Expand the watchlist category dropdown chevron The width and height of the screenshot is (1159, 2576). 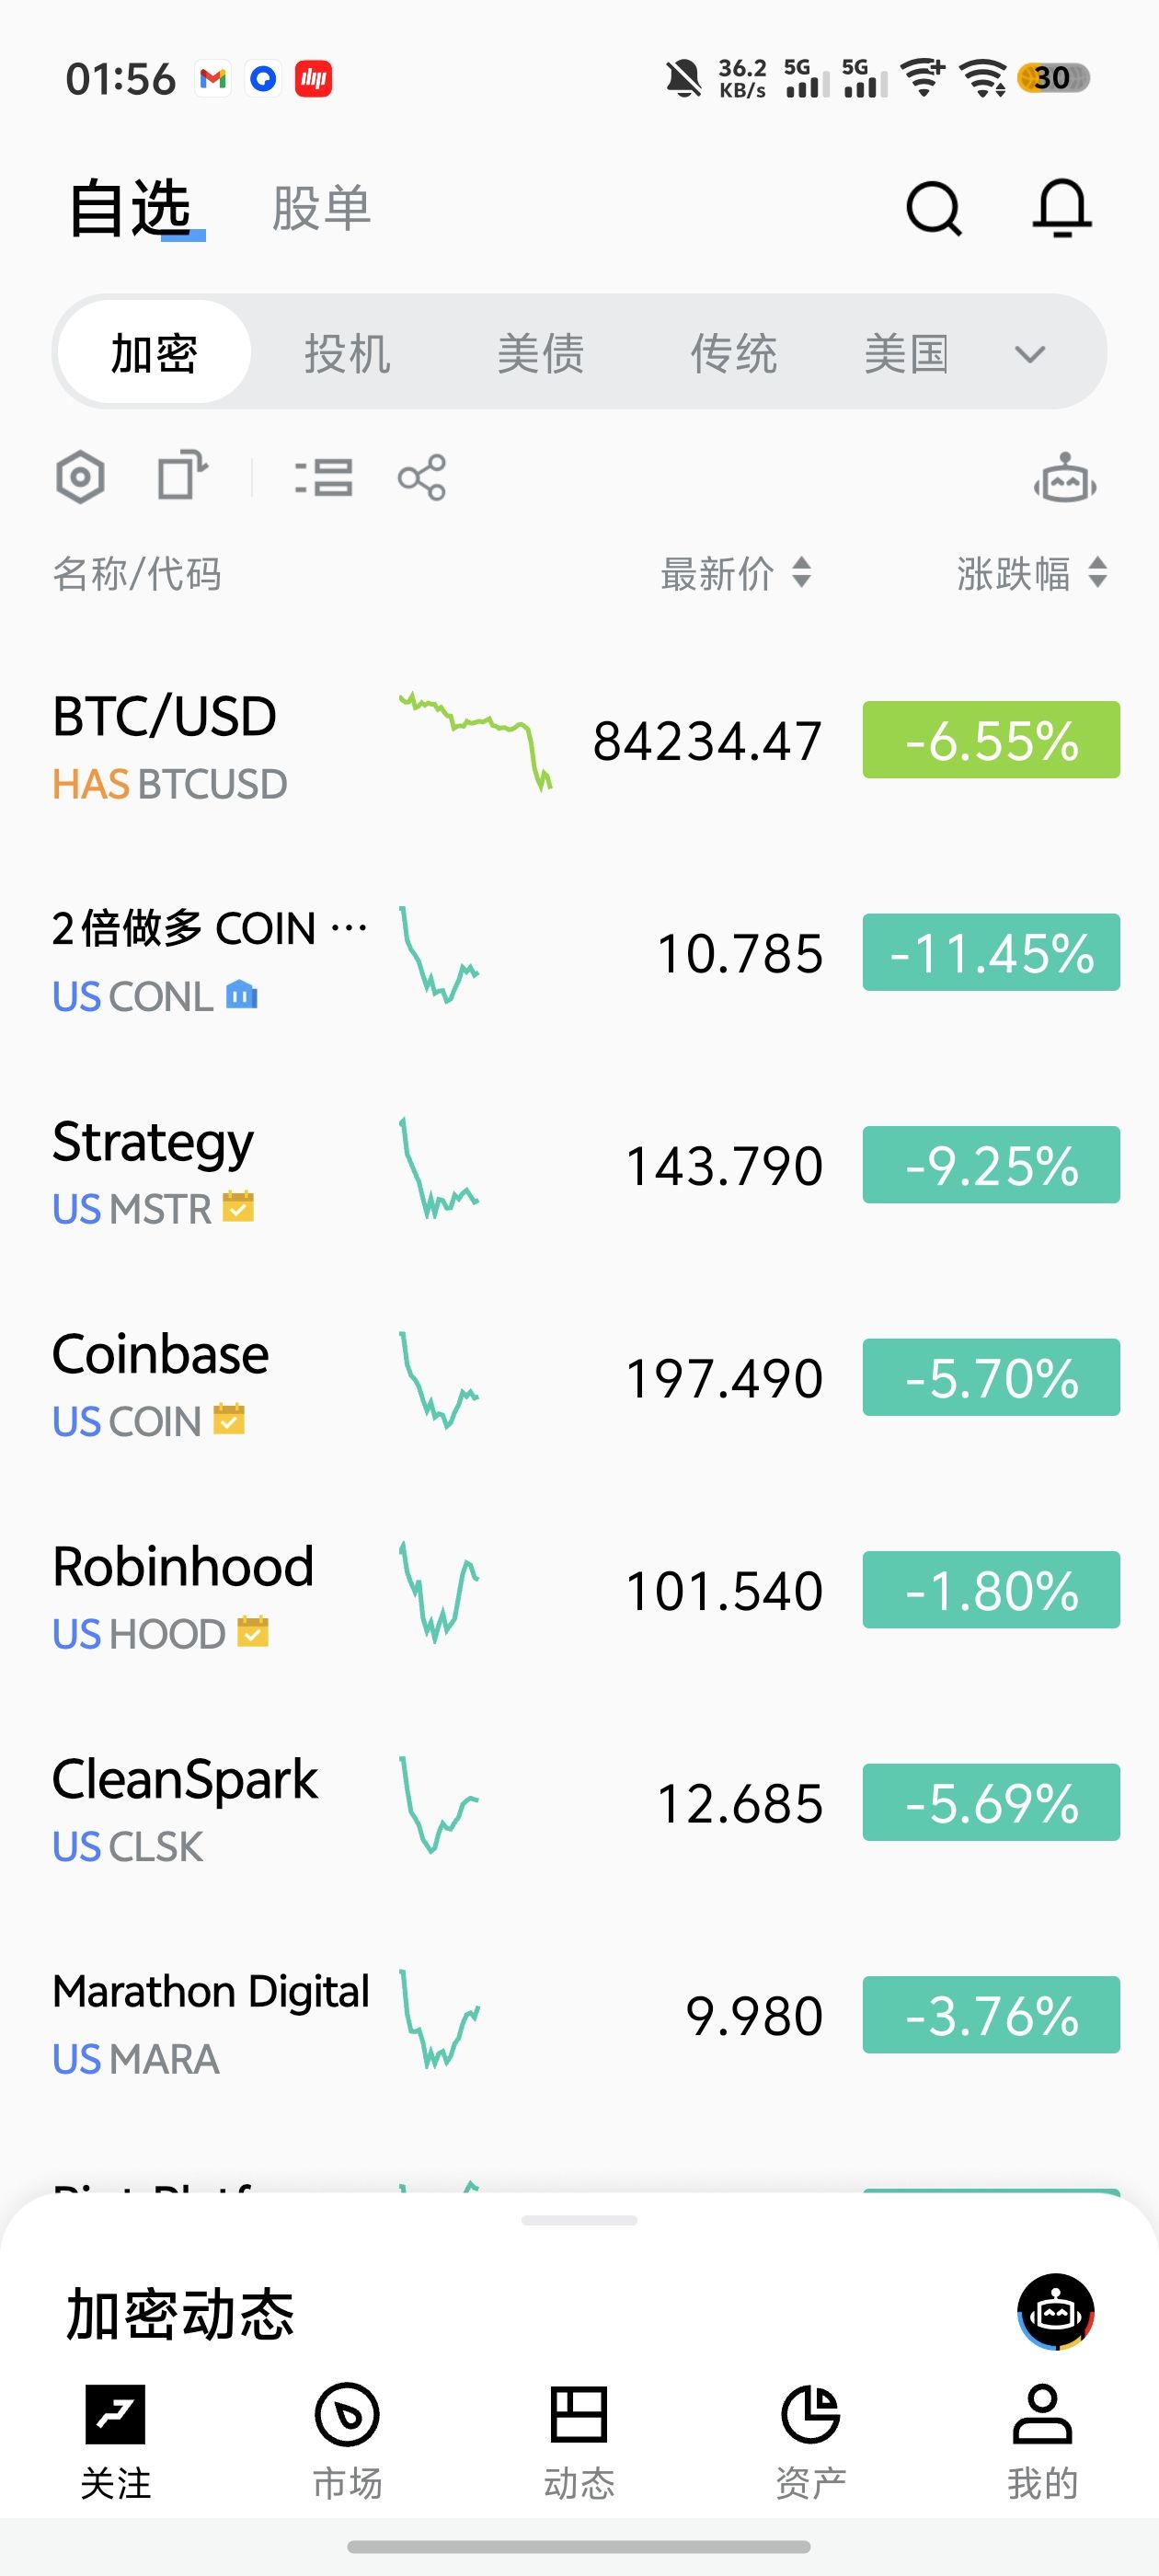pos(1029,354)
